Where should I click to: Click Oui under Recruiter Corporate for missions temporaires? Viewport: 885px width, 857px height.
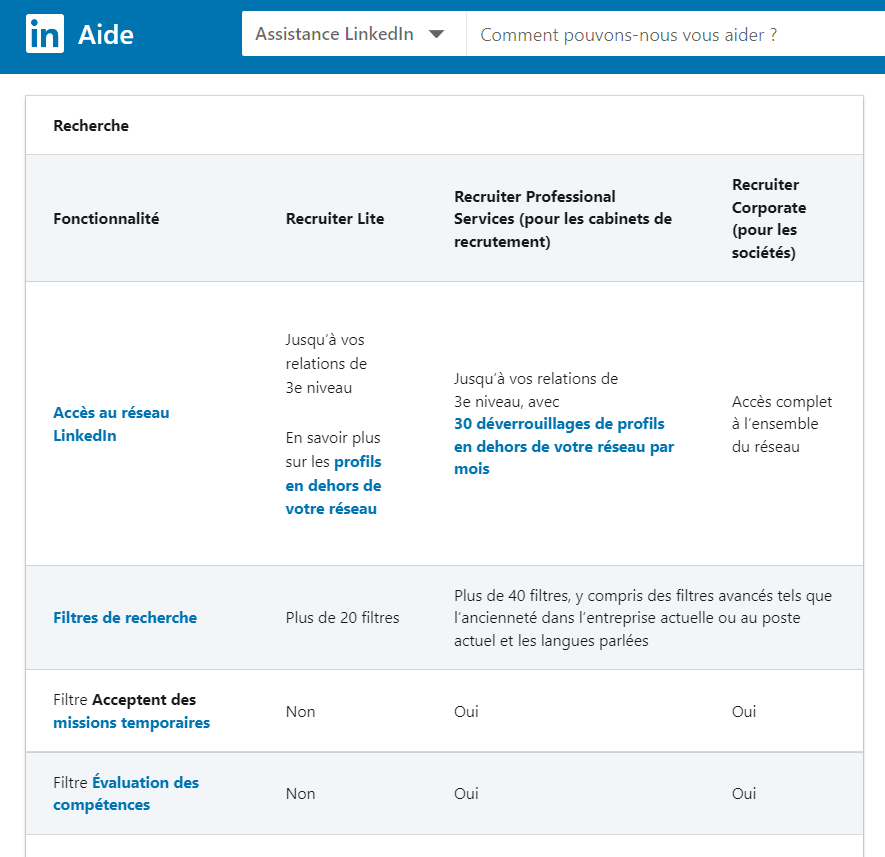coord(743,711)
